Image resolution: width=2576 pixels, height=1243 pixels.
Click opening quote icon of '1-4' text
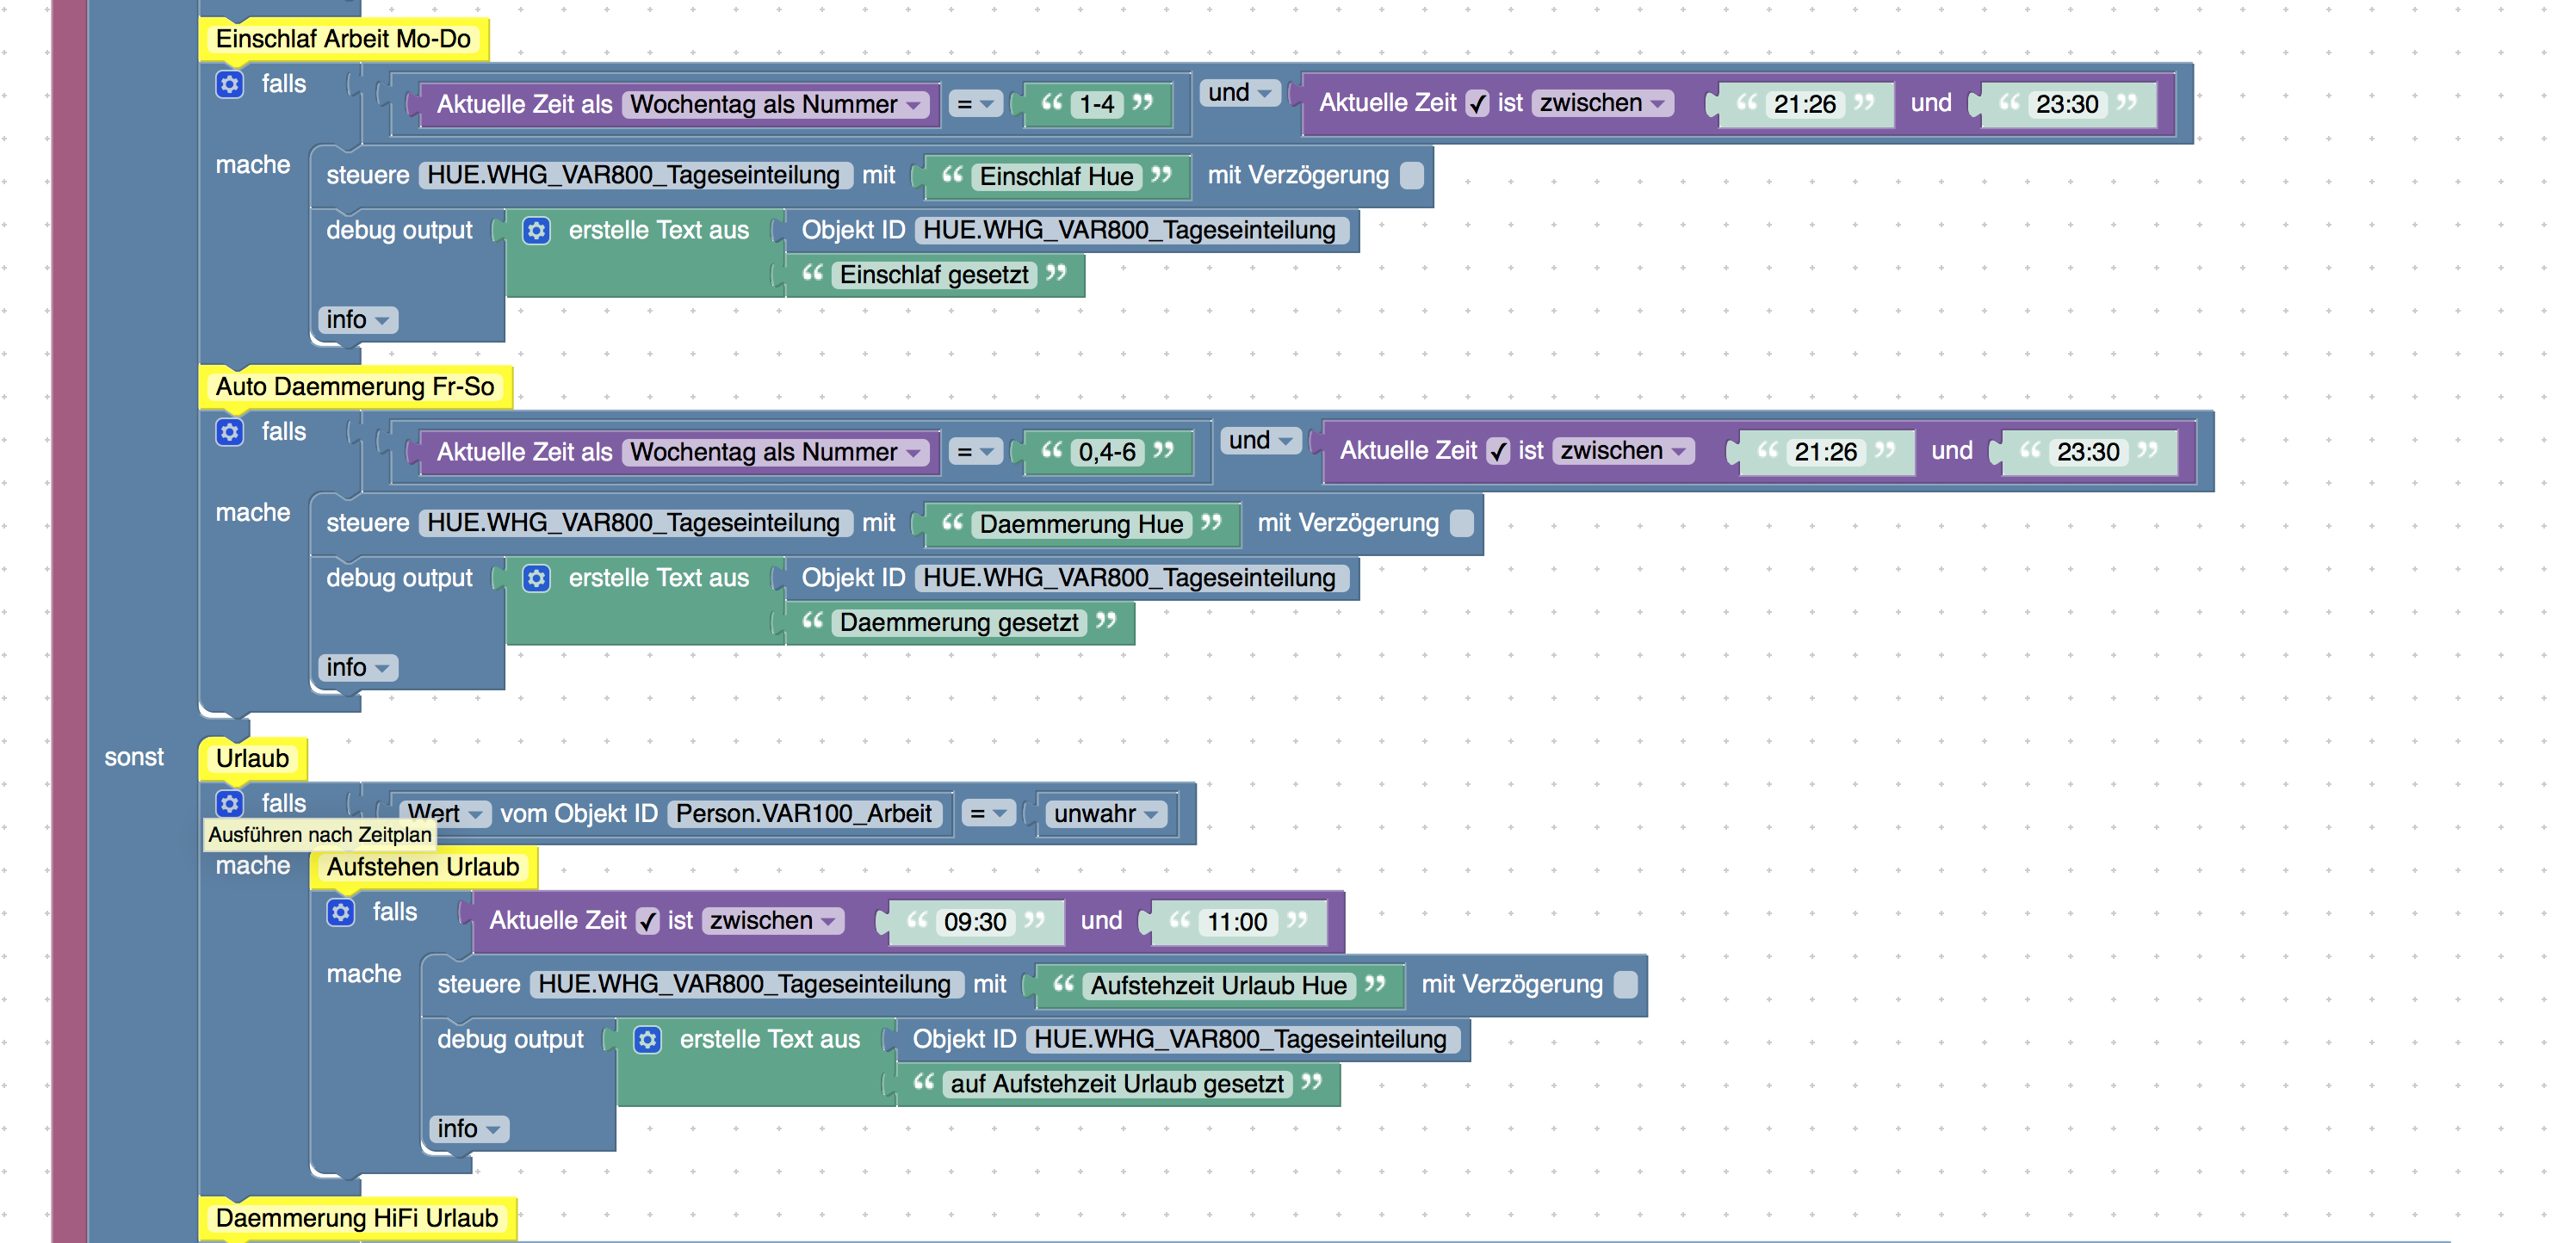1051,103
